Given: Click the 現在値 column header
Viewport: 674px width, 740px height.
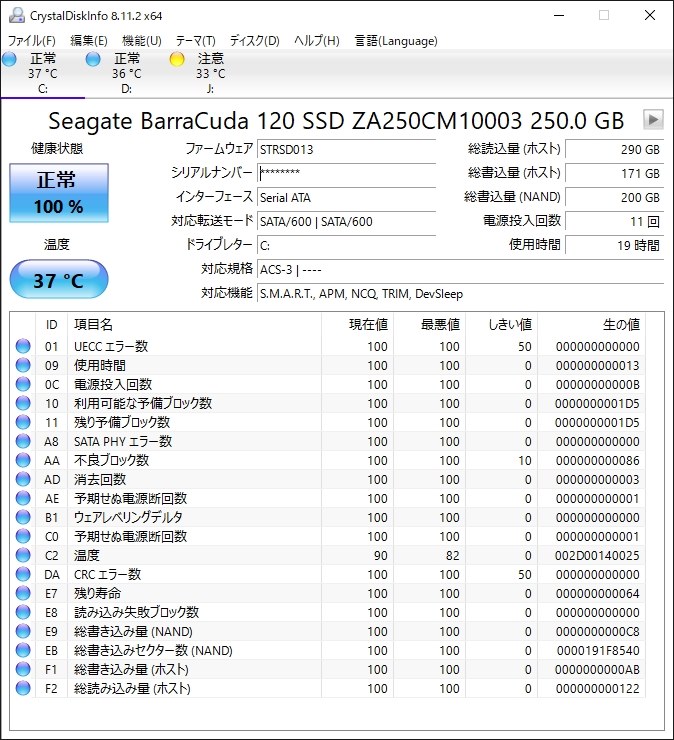Looking at the screenshot, I should [x=358, y=324].
